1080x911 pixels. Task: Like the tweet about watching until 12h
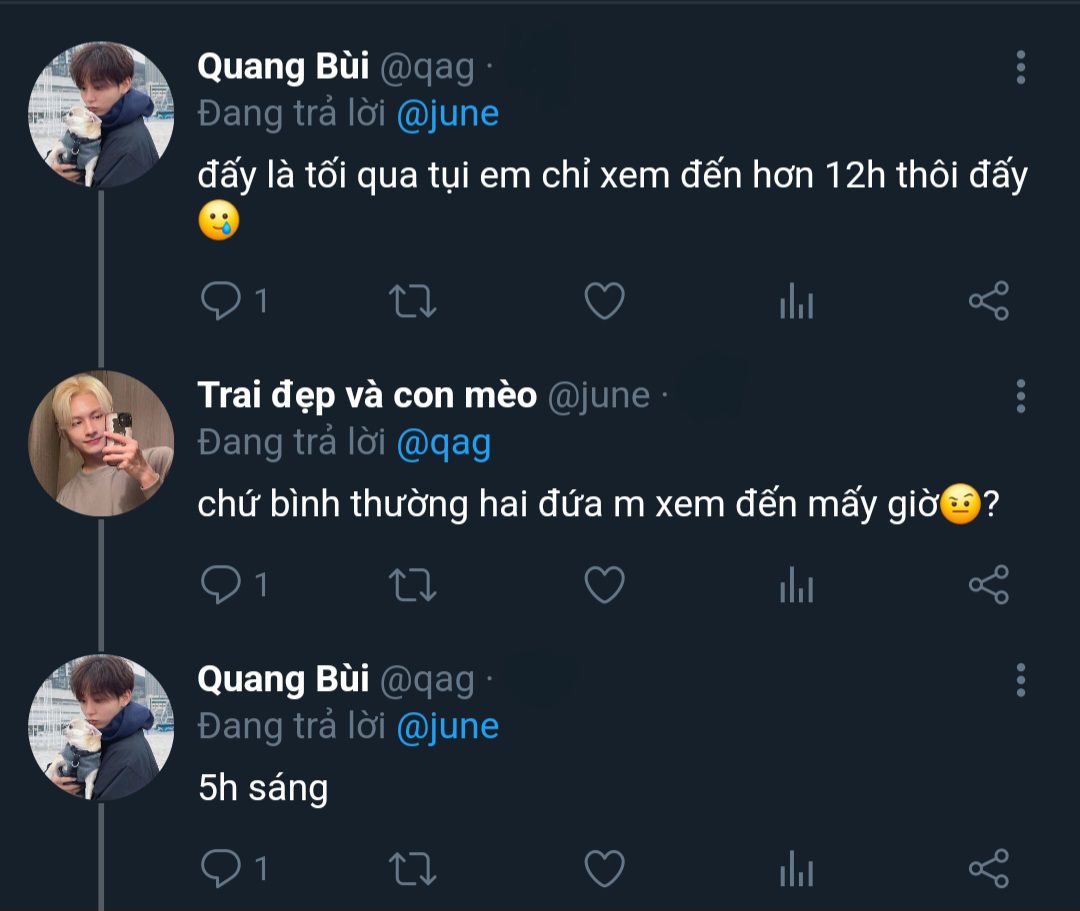click(x=604, y=301)
